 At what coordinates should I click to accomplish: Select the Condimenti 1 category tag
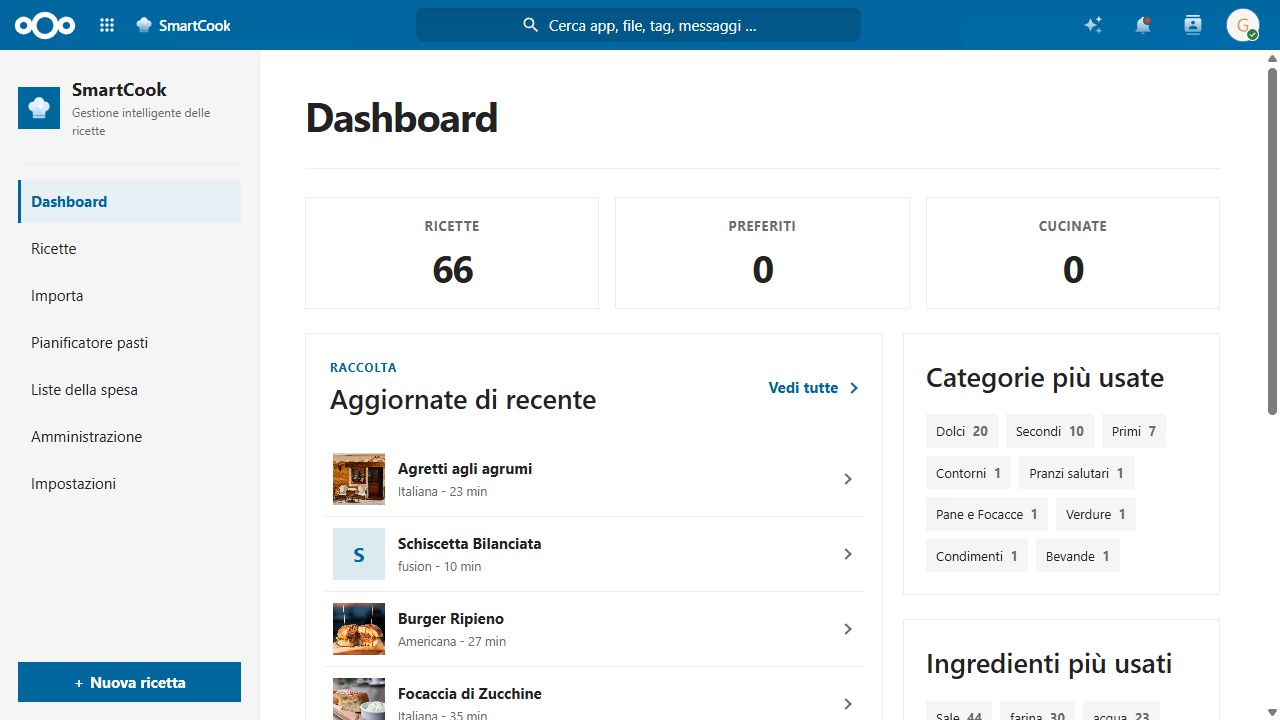pyautogui.click(x=977, y=556)
